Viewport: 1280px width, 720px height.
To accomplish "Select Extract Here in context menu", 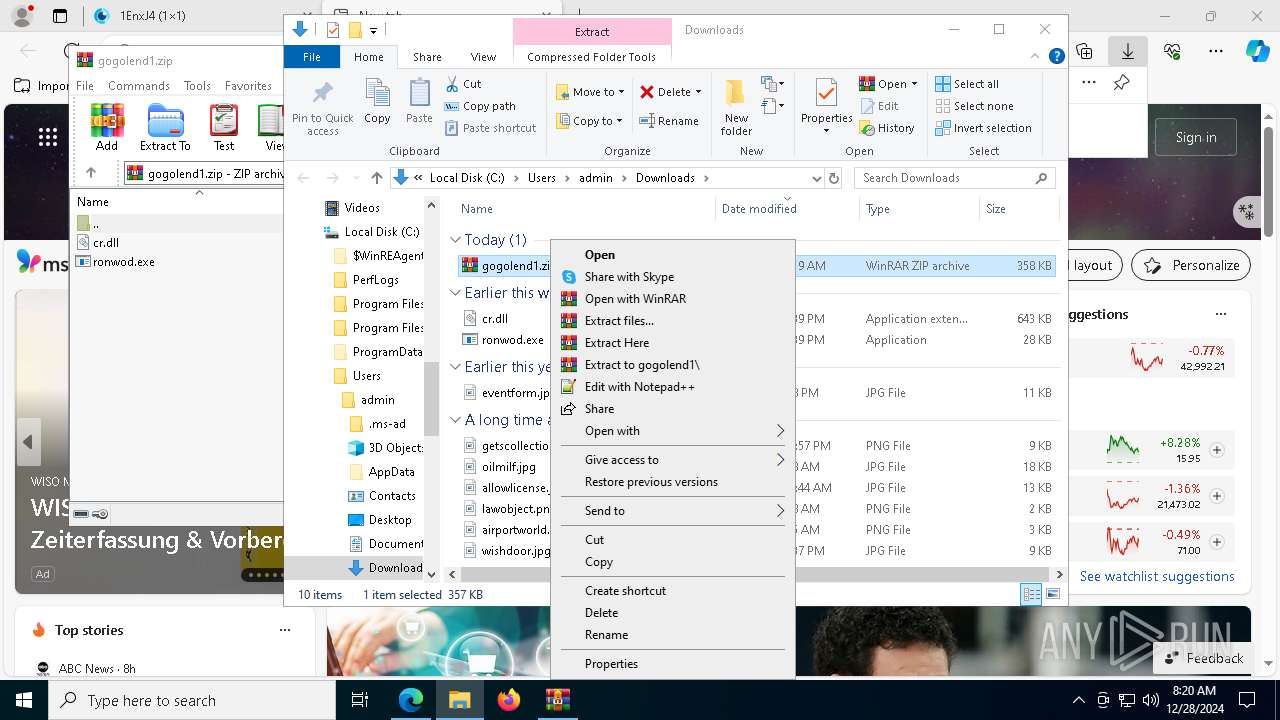I will [671, 343].
